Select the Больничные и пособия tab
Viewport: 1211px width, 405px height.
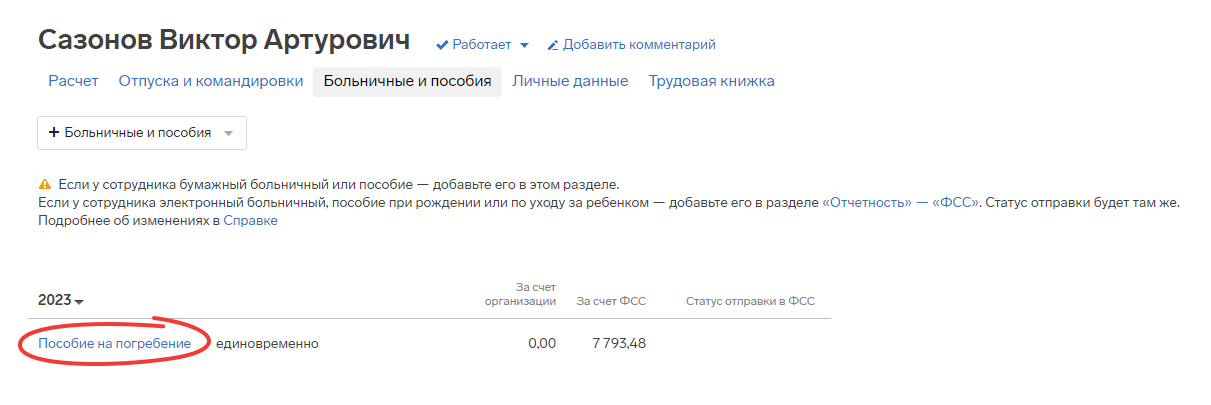407,81
